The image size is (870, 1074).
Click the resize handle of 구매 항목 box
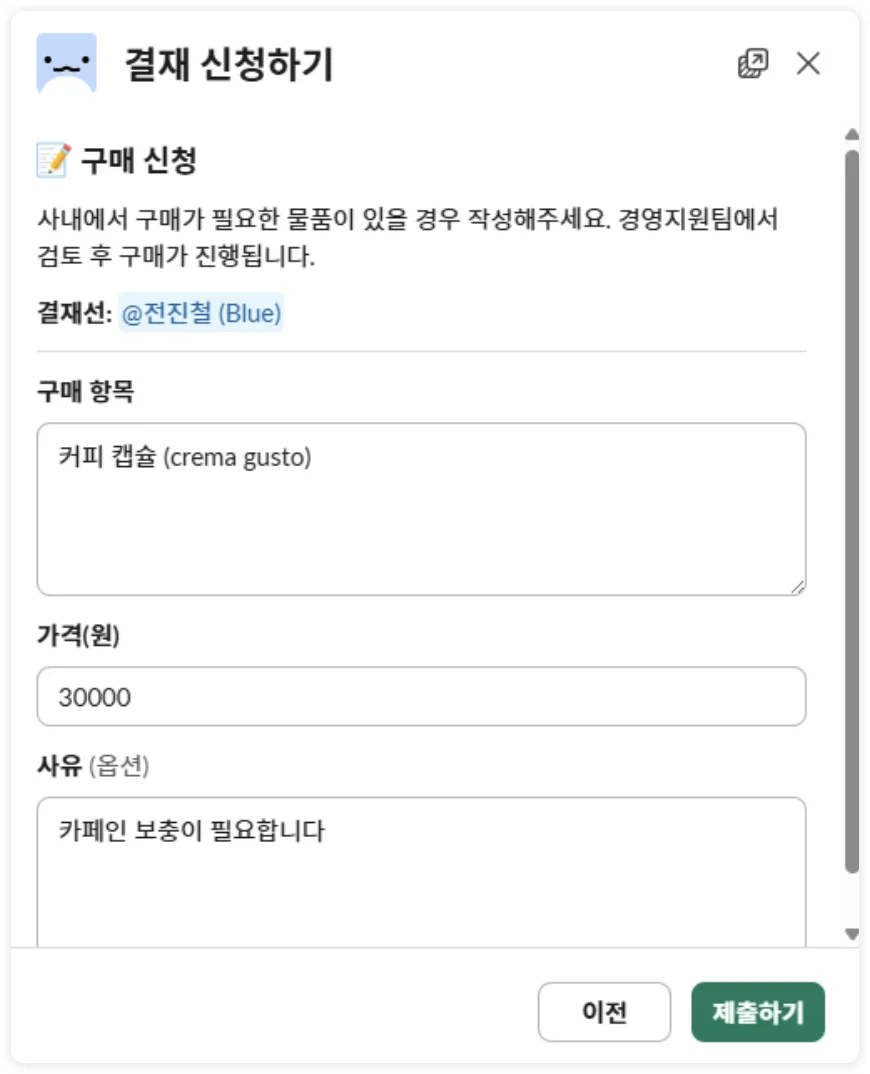797,587
